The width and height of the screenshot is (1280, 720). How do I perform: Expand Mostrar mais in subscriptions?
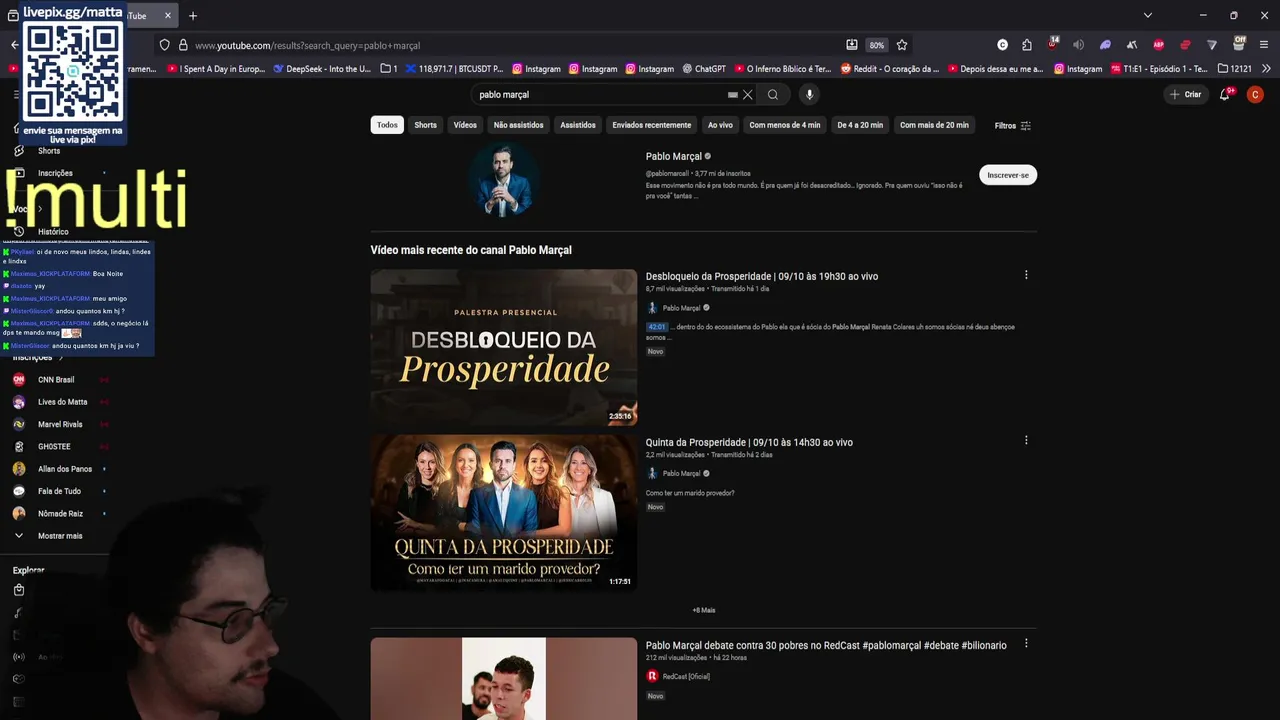click(x=60, y=536)
